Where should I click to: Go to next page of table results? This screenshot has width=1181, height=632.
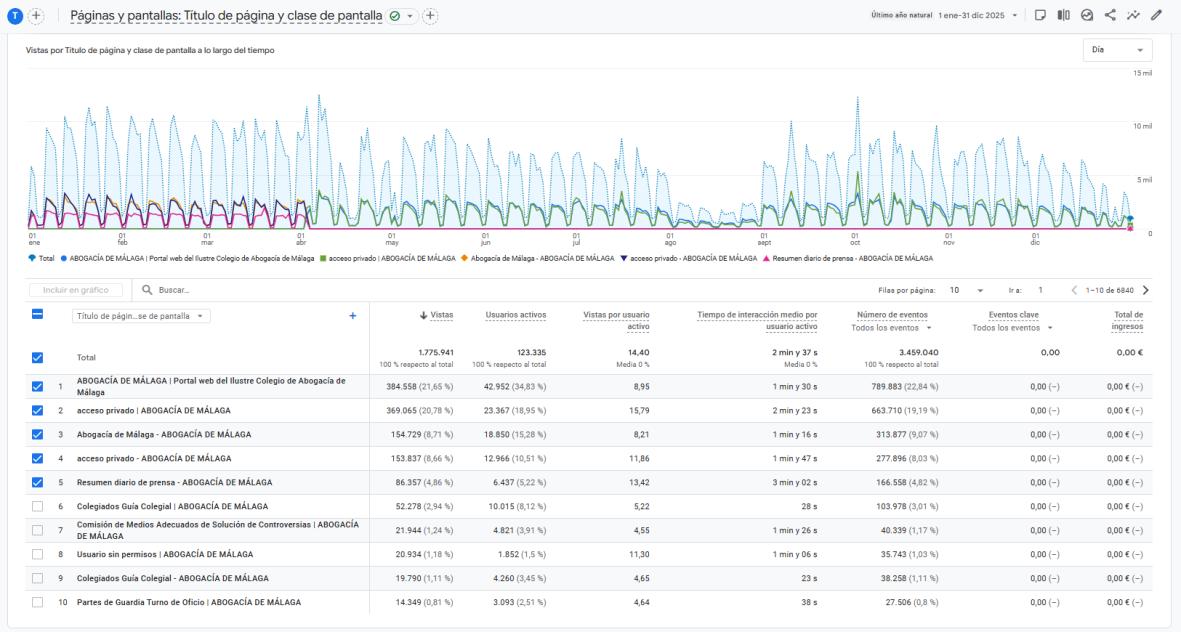[1145, 291]
